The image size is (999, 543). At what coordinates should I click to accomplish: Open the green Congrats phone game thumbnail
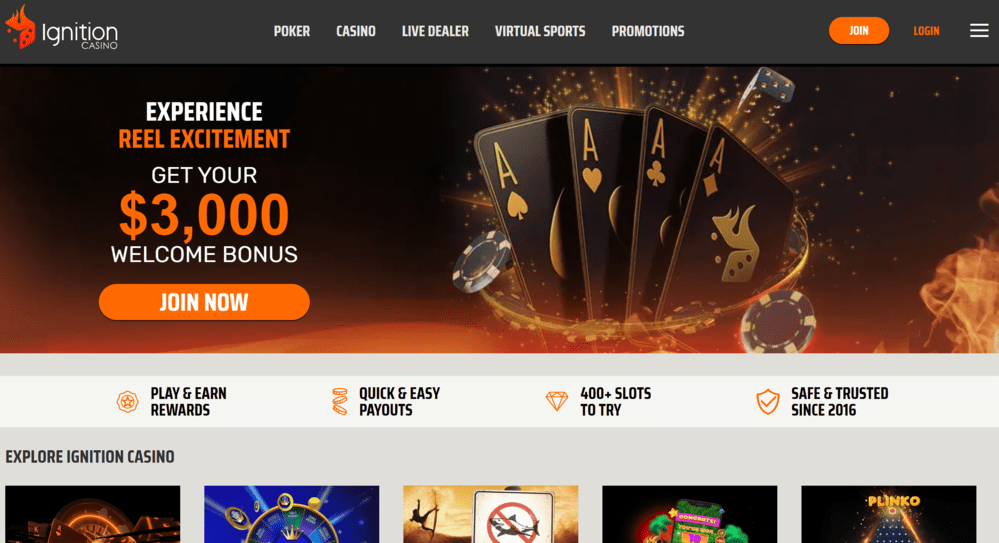tap(689, 514)
